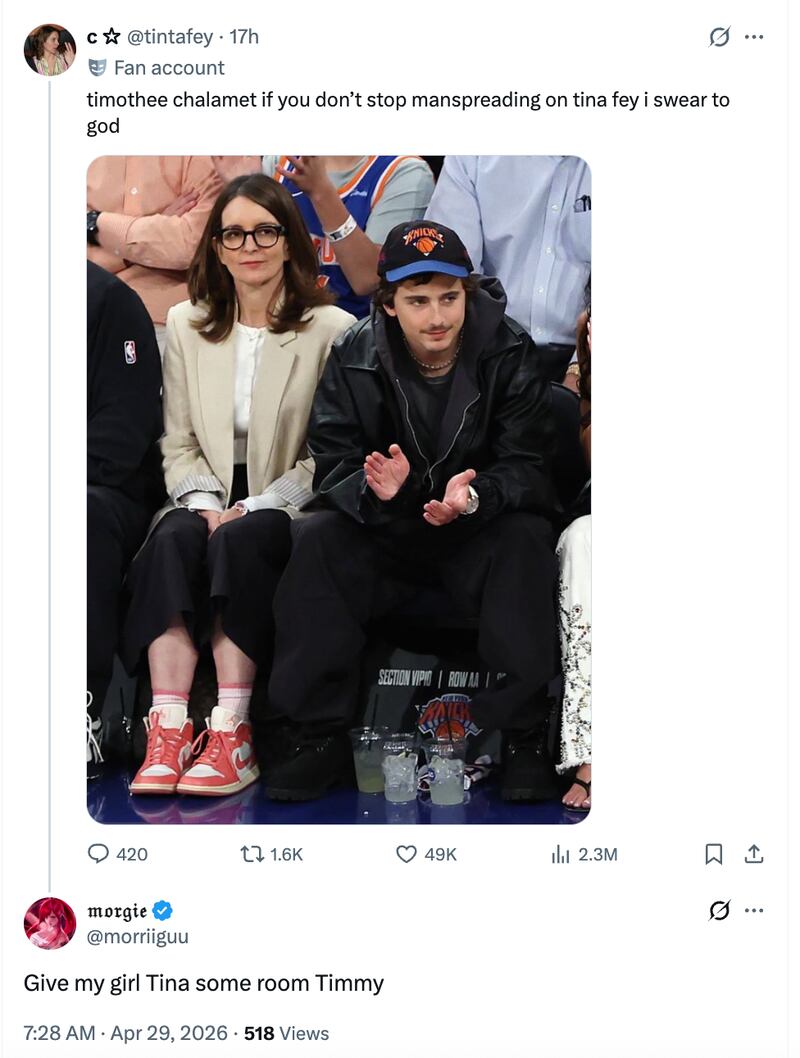800x1058 pixels.
Task: Bookmark the tintafey tweet
Action: coord(714,854)
